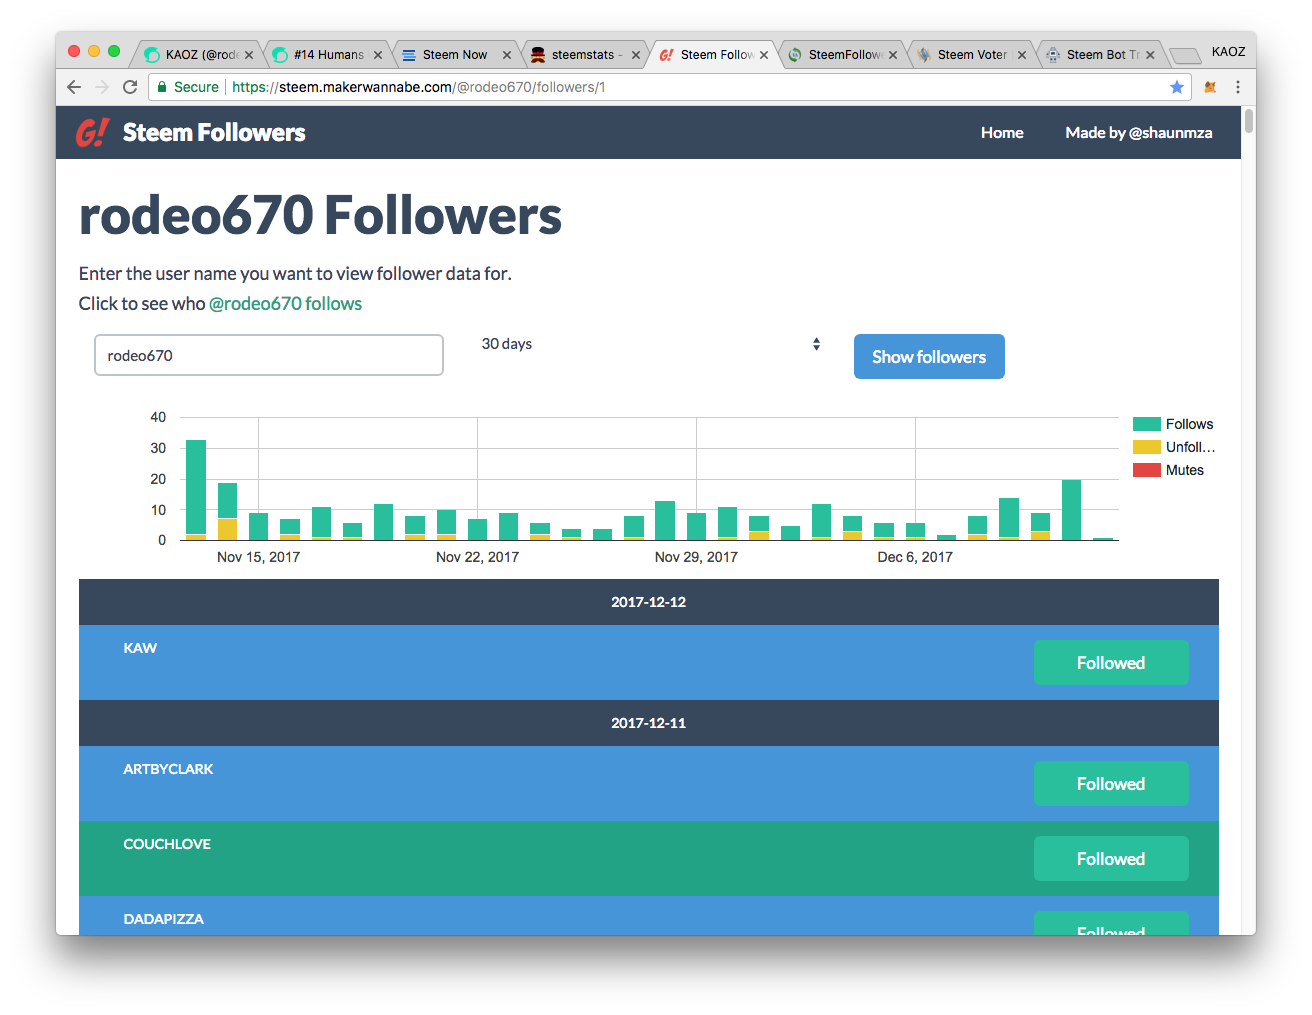This screenshot has height=1015, width=1312.
Task: Close the Steem Voter tab
Action: pyautogui.click(x=1022, y=55)
